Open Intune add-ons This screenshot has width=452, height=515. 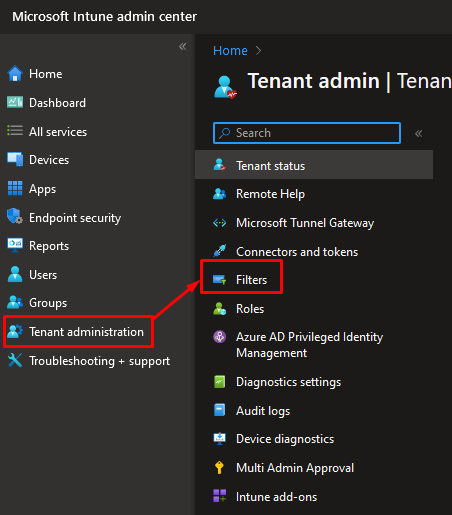(276, 497)
